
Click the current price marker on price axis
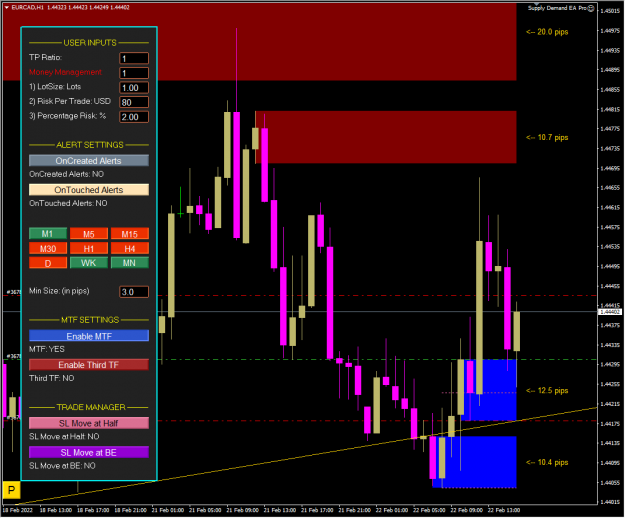pos(611,312)
